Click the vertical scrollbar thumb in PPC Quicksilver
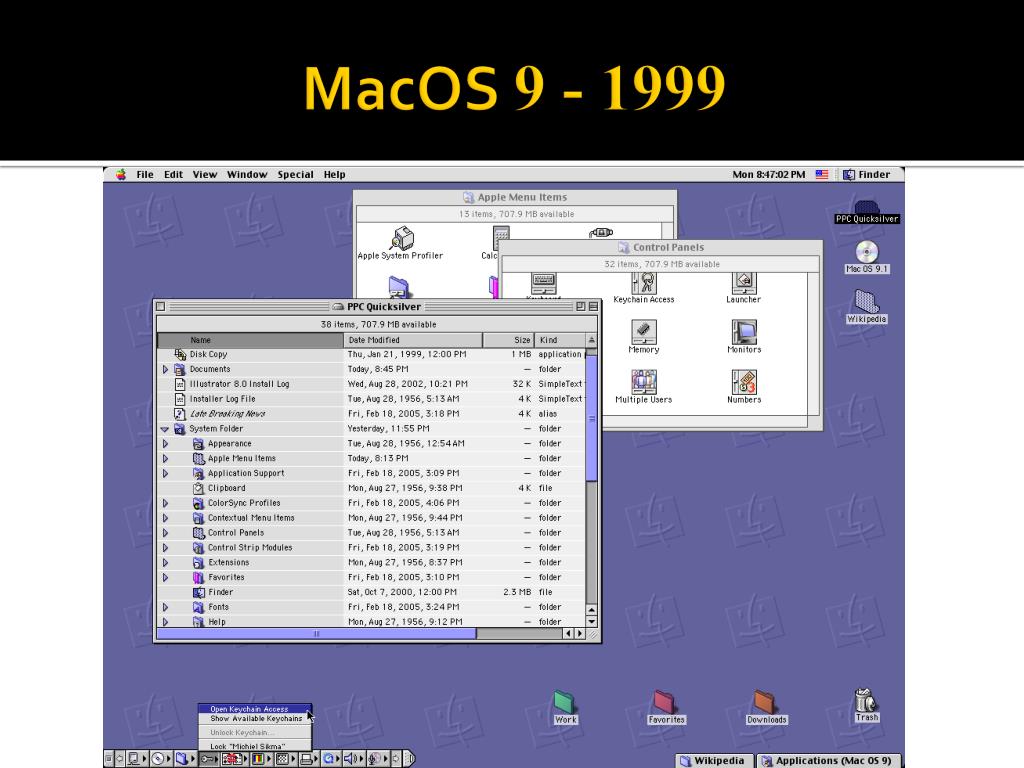Viewport: 1024px width, 768px height. click(x=592, y=419)
